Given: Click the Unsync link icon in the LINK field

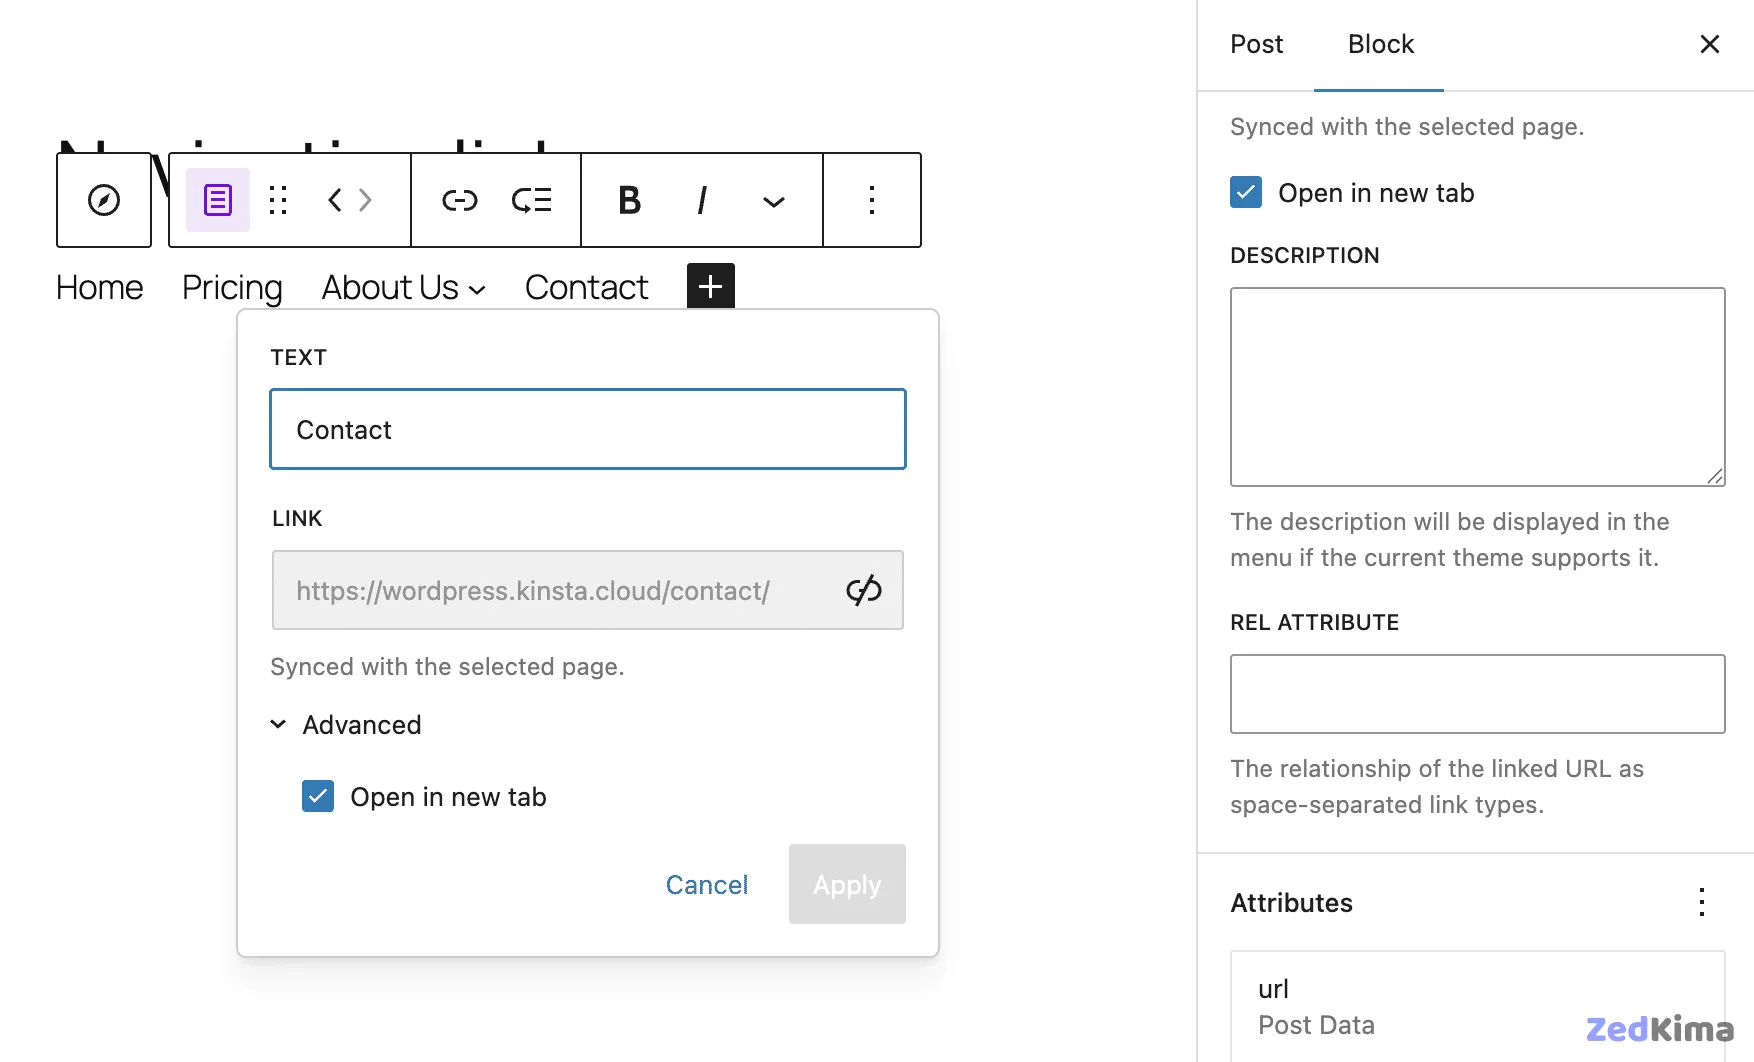Looking at the screenshot, I should (864, 590).
